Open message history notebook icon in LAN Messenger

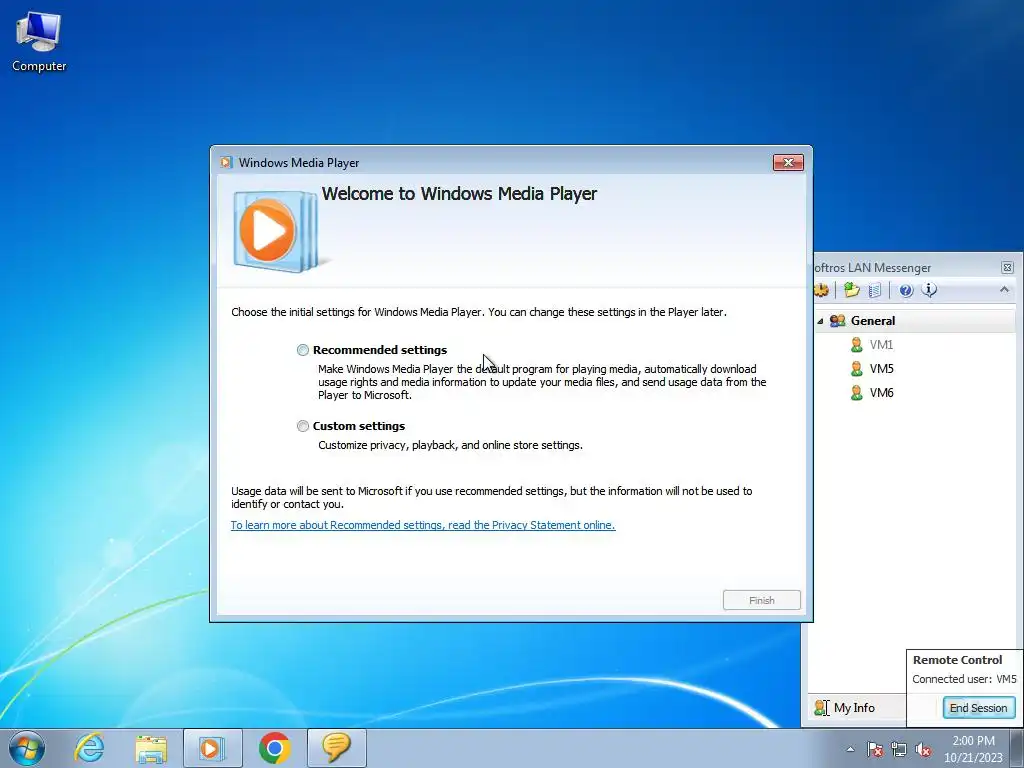875,290
